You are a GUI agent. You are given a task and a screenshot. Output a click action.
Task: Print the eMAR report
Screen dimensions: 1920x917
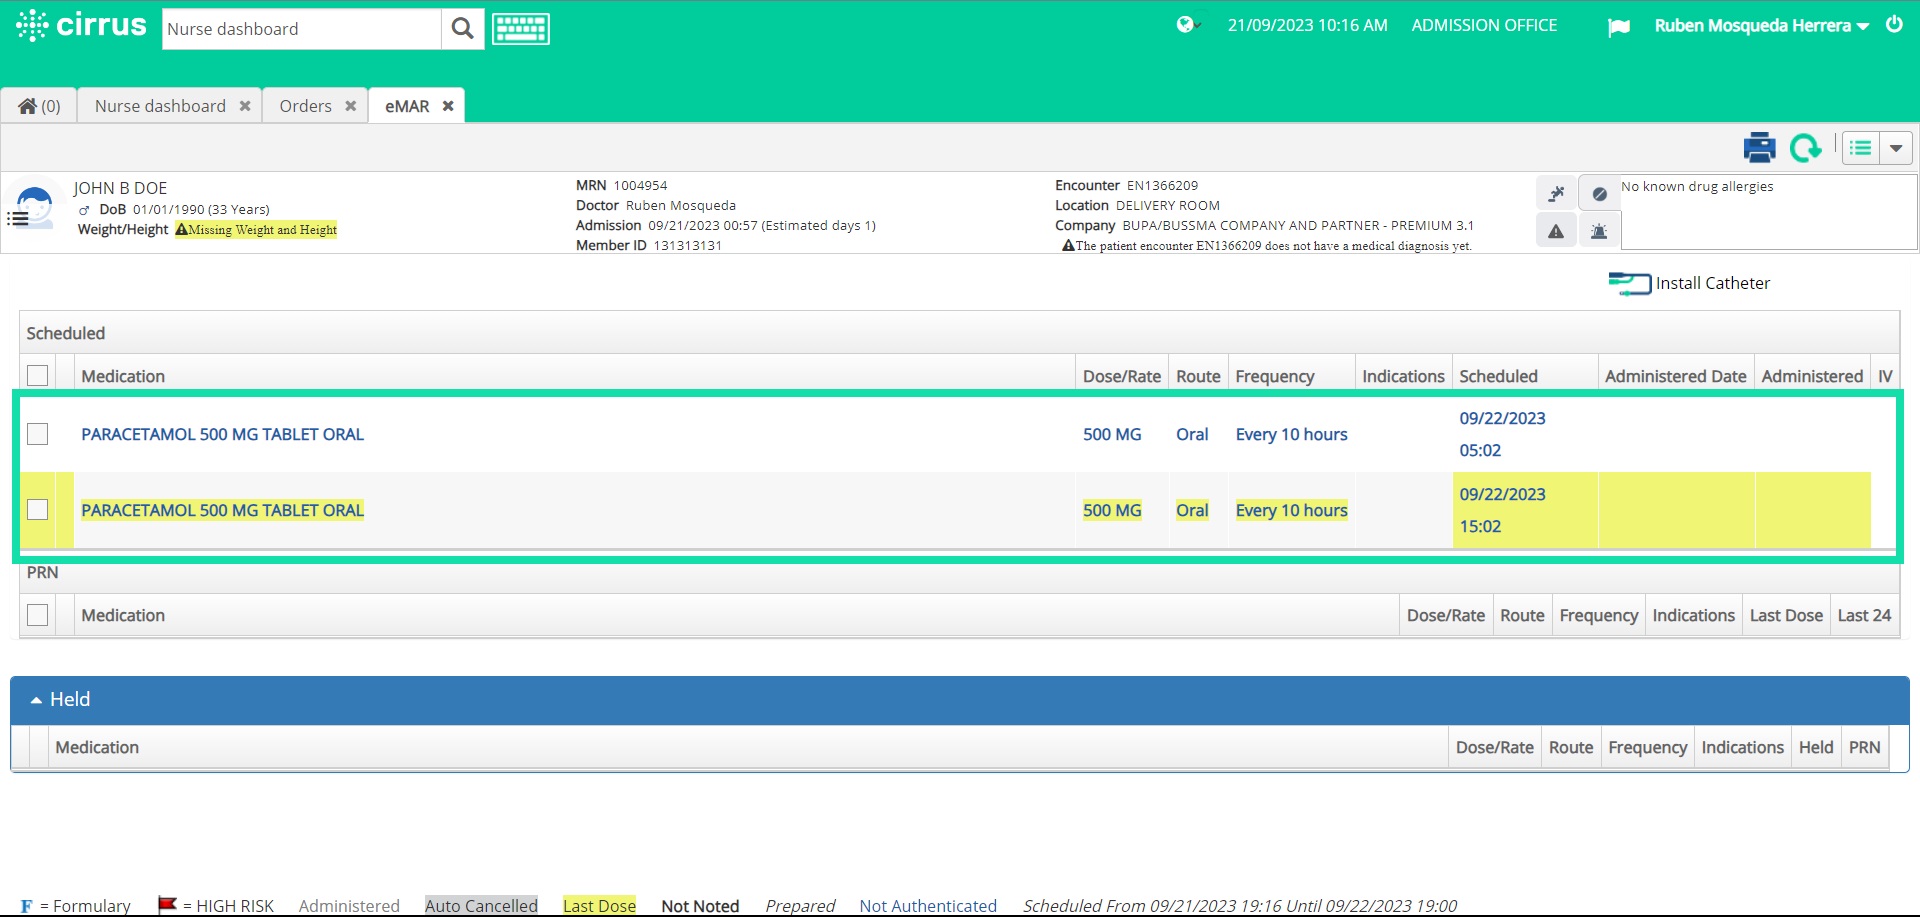point(1758,147)
